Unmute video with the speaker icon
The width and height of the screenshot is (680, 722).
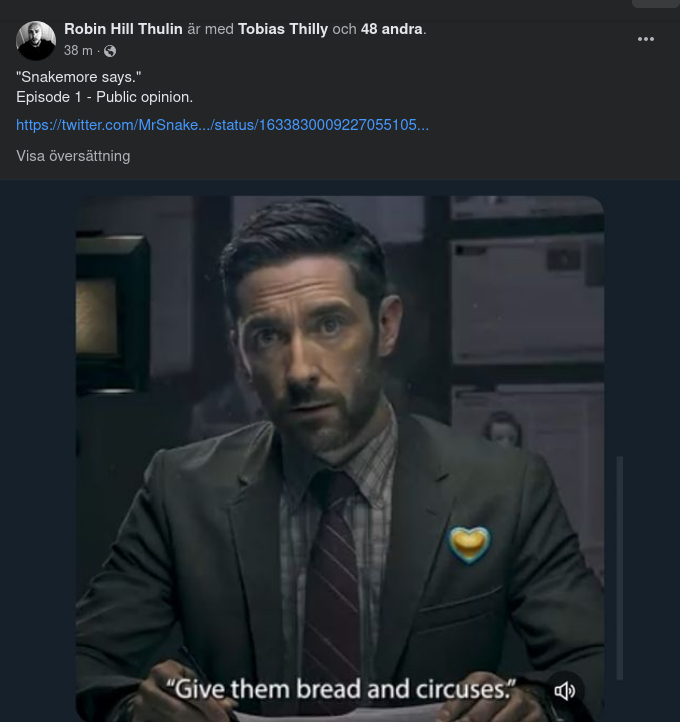pyautogui.click(x=565, y=690)
